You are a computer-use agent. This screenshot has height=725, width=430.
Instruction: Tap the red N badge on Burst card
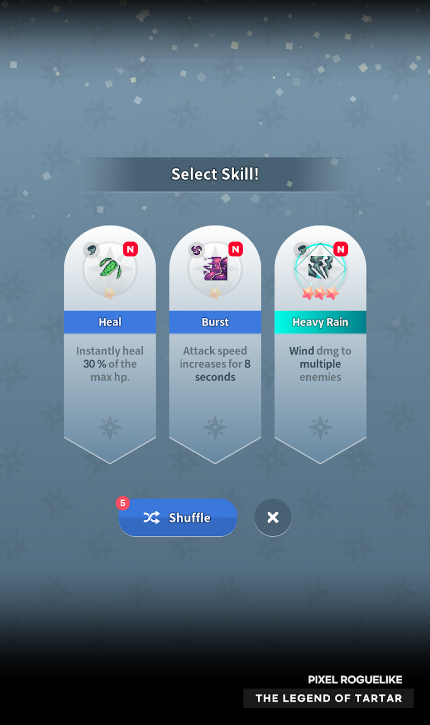coord(236,249)
